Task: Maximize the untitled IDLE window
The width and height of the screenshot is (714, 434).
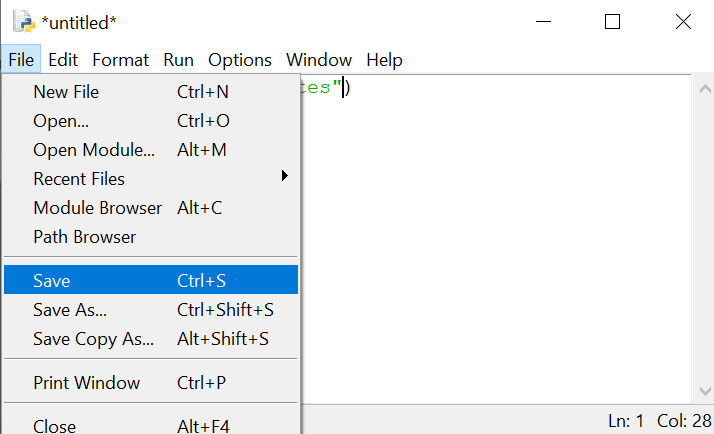Action: click(613, 22)
